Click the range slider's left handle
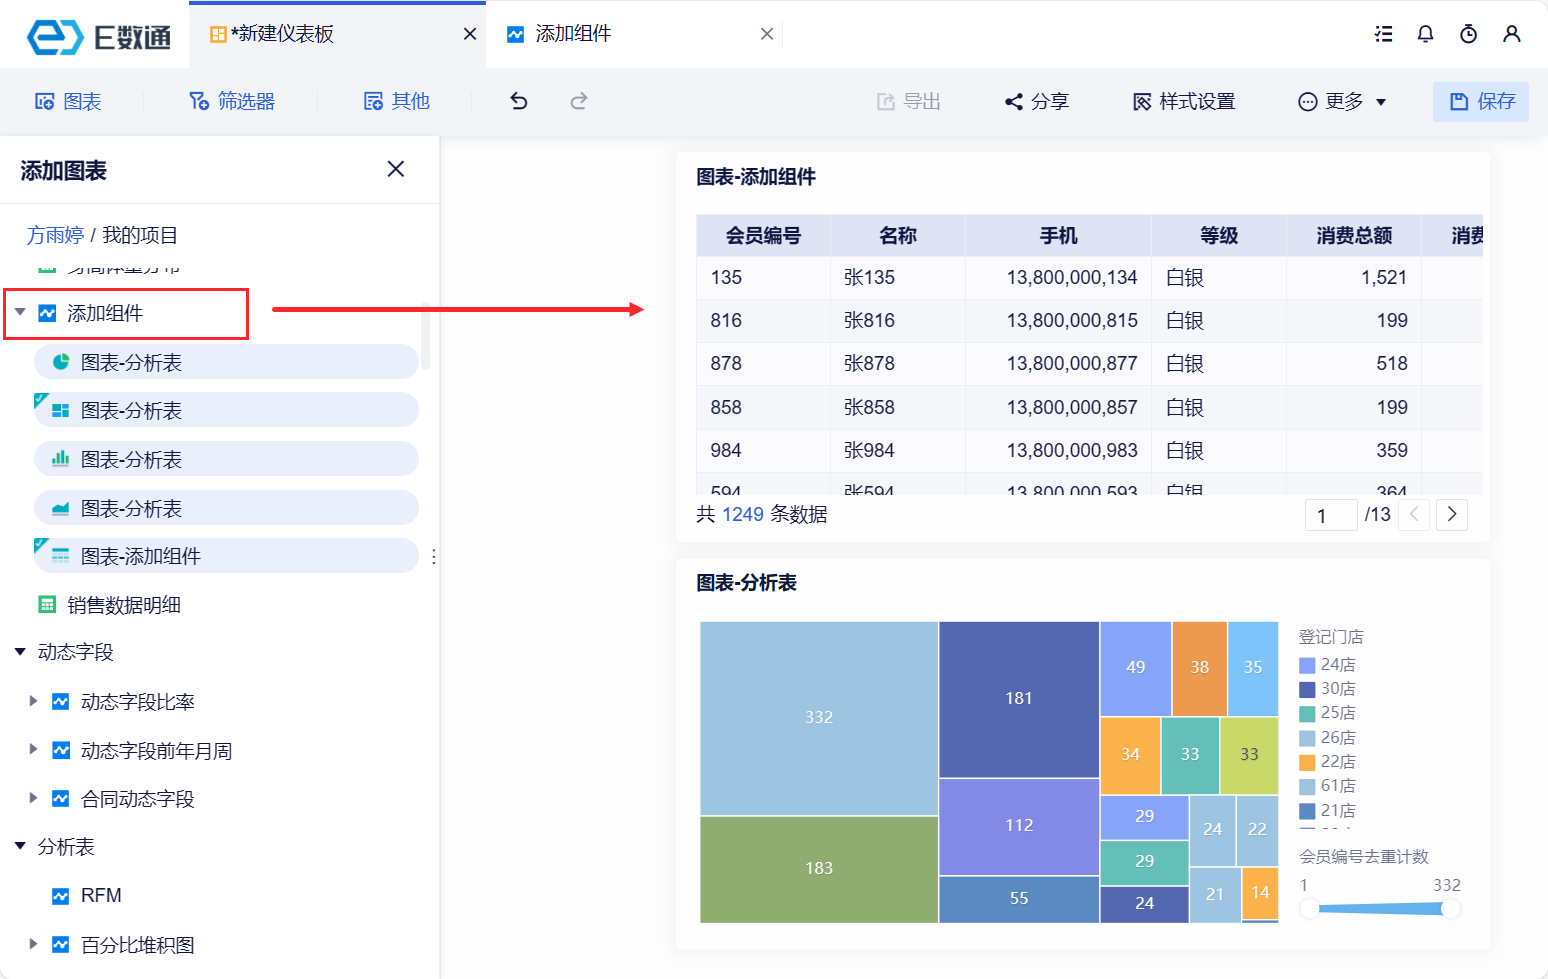1548x979 pixels. [1309, 908]
